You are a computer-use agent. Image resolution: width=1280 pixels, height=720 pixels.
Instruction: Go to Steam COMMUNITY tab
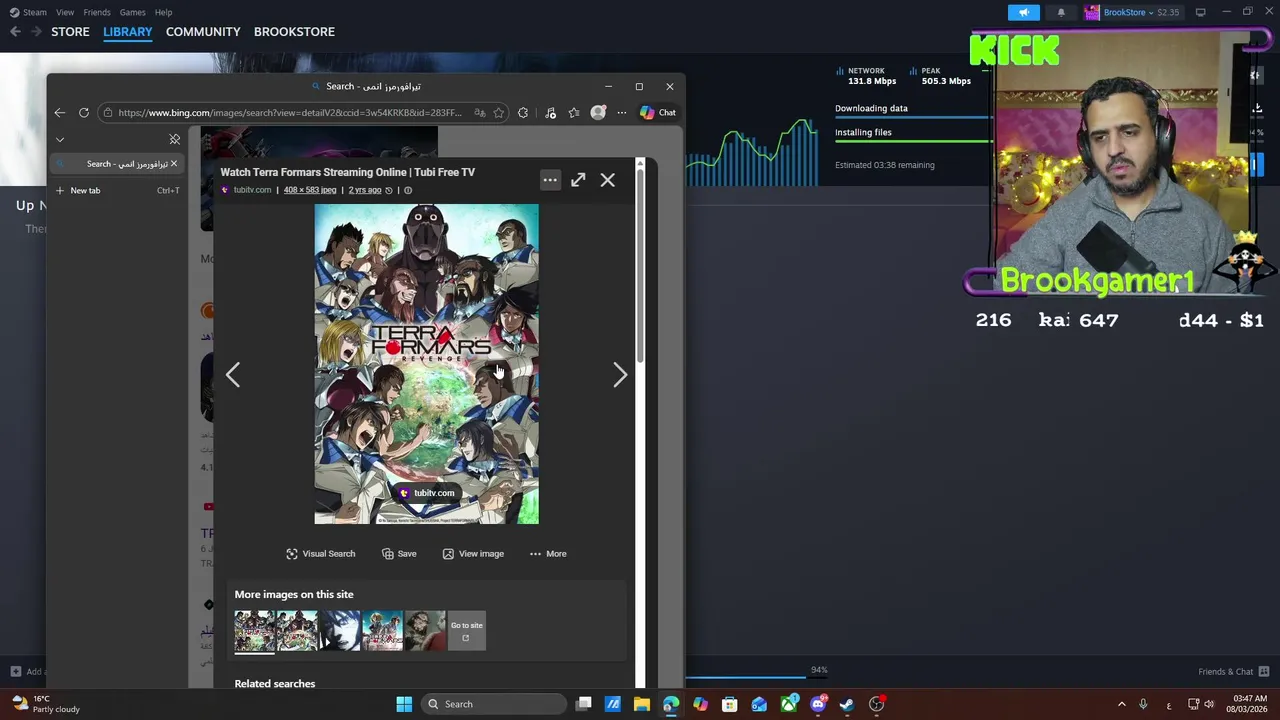[203, 32]
